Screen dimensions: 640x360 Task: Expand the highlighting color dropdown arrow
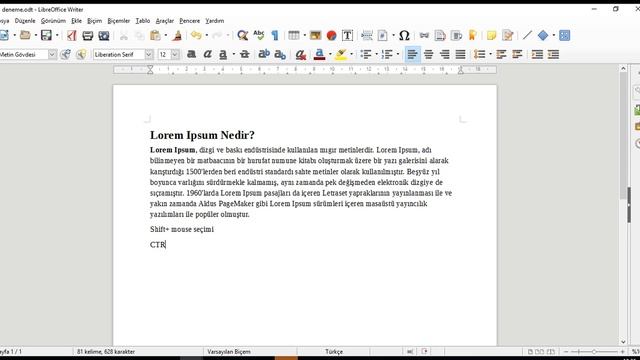point(351,54)
